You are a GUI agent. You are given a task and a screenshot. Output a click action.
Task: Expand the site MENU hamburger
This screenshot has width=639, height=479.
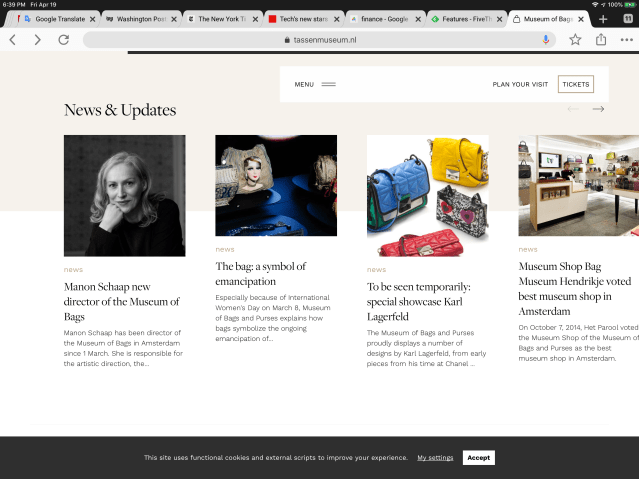(315, 84)
